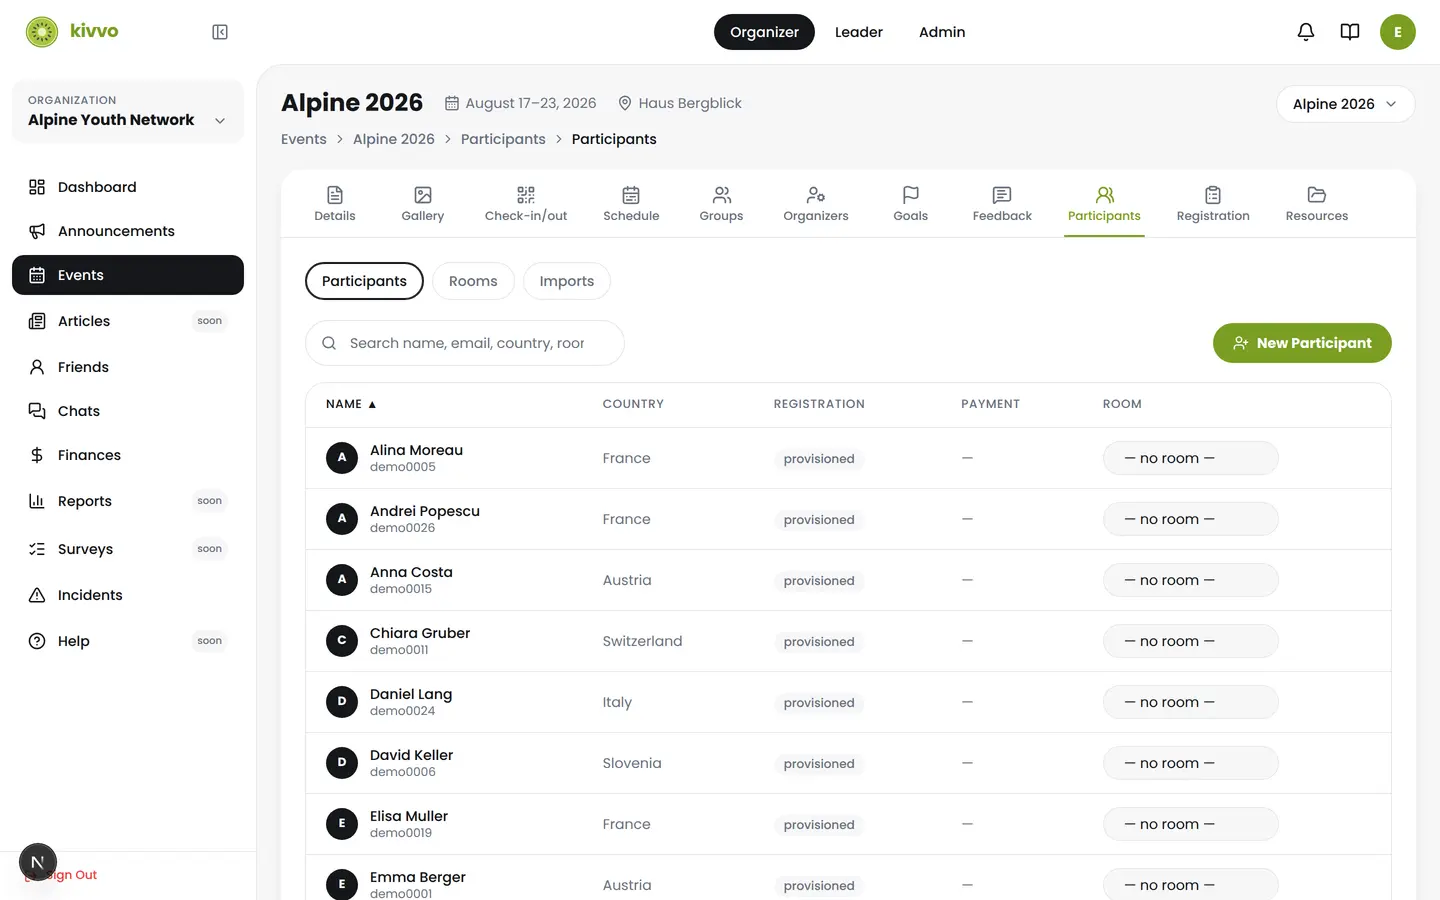
Task: Open the Alpine 2026 event selector dropdown
Action: (1345, 104)
